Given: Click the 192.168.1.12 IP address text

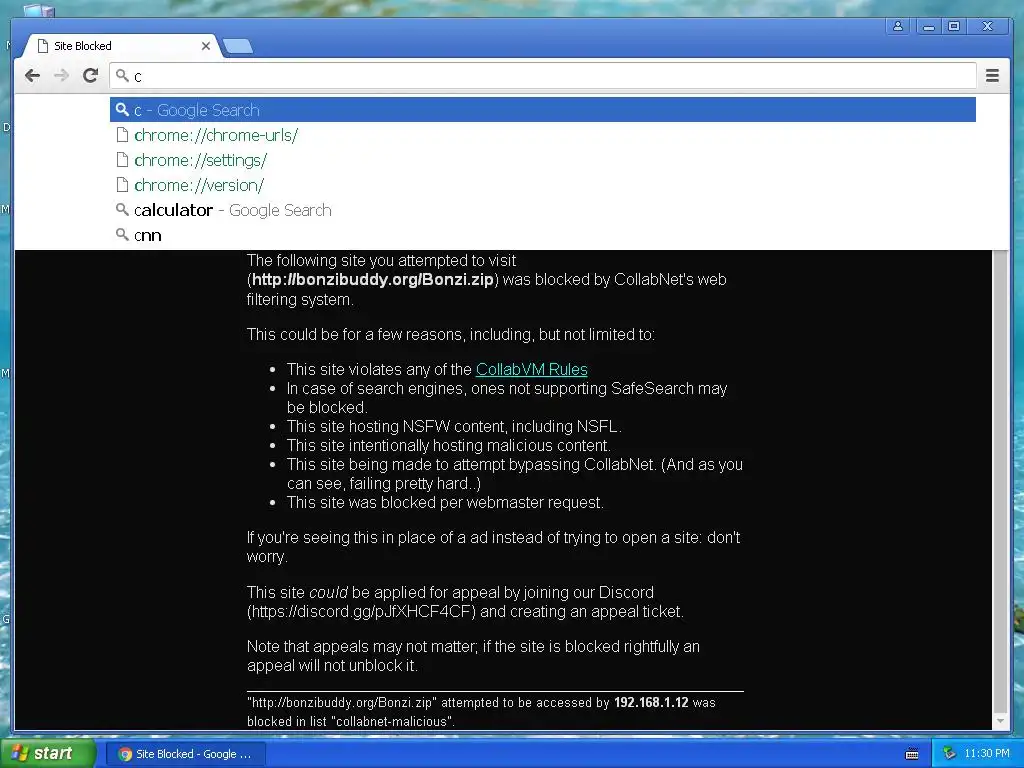Looking at the screenshot, I should [x=651, y=703].
